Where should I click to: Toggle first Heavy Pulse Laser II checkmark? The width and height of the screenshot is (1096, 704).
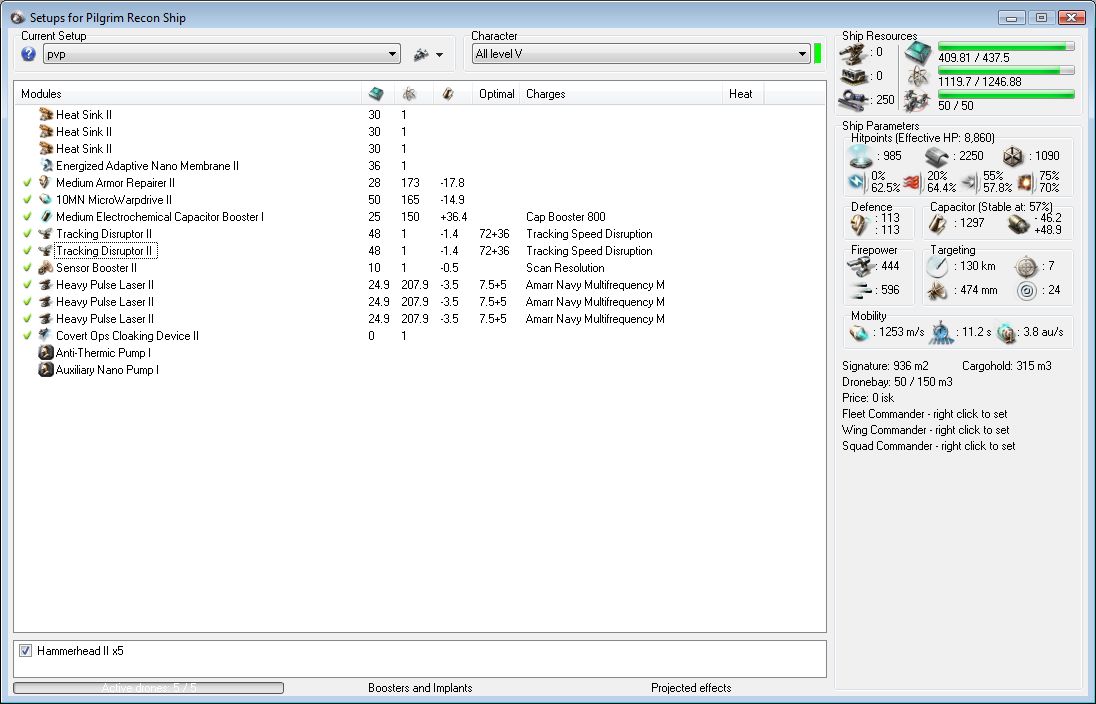tap(27, 285)
